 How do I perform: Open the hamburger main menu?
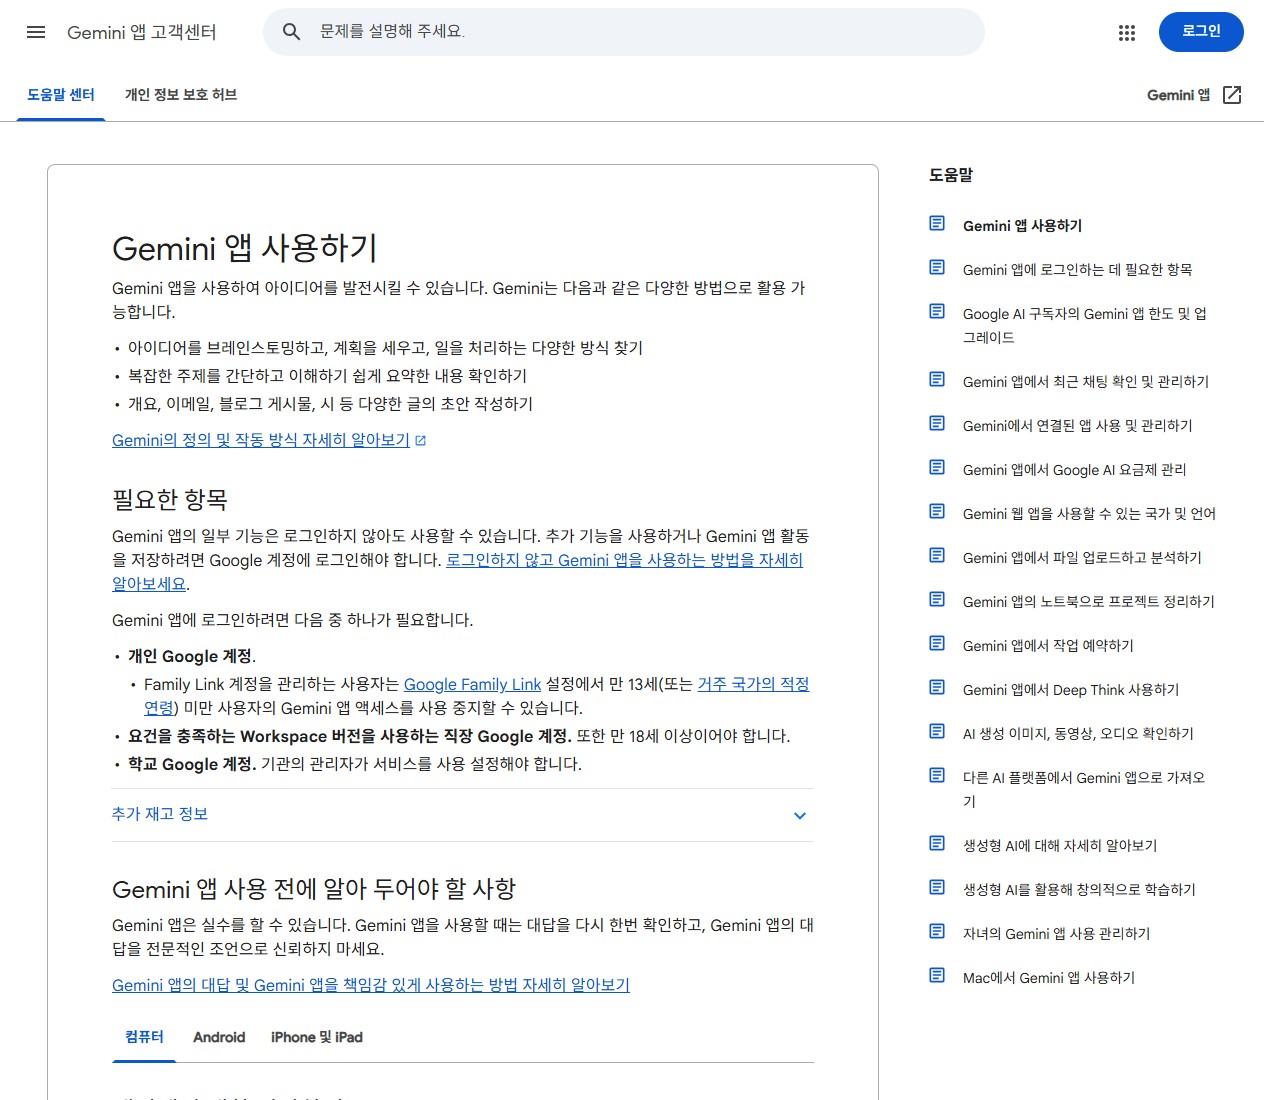pyautogui.click(x=36, y=32)
